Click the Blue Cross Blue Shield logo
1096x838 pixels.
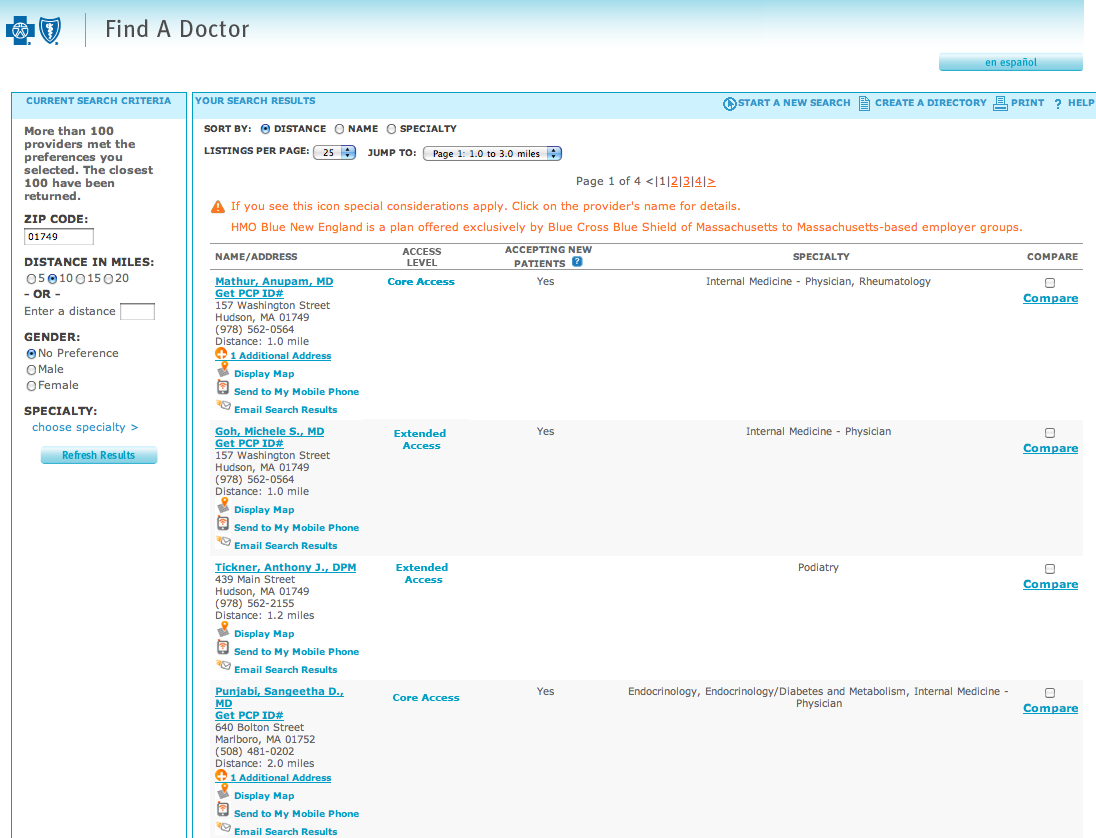[x=34, y=30]
